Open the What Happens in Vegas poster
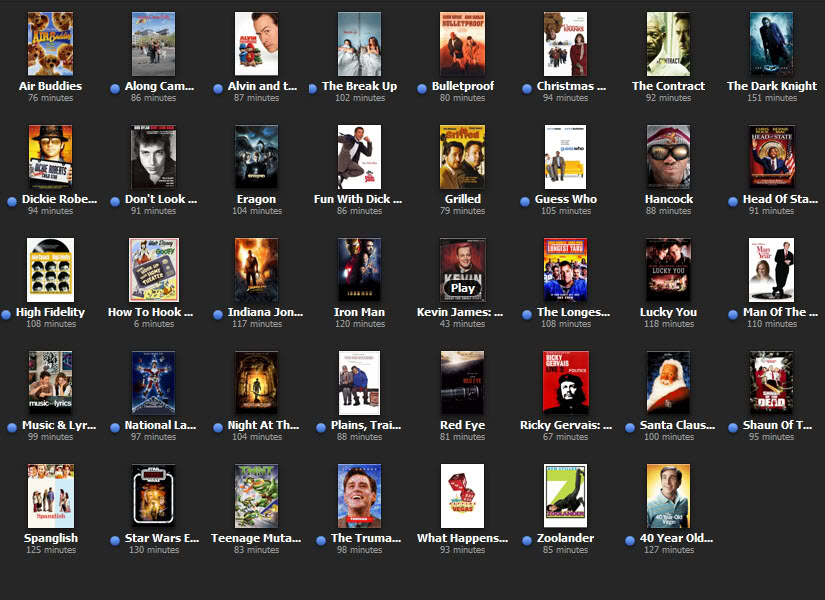 (x=462, y=496)
